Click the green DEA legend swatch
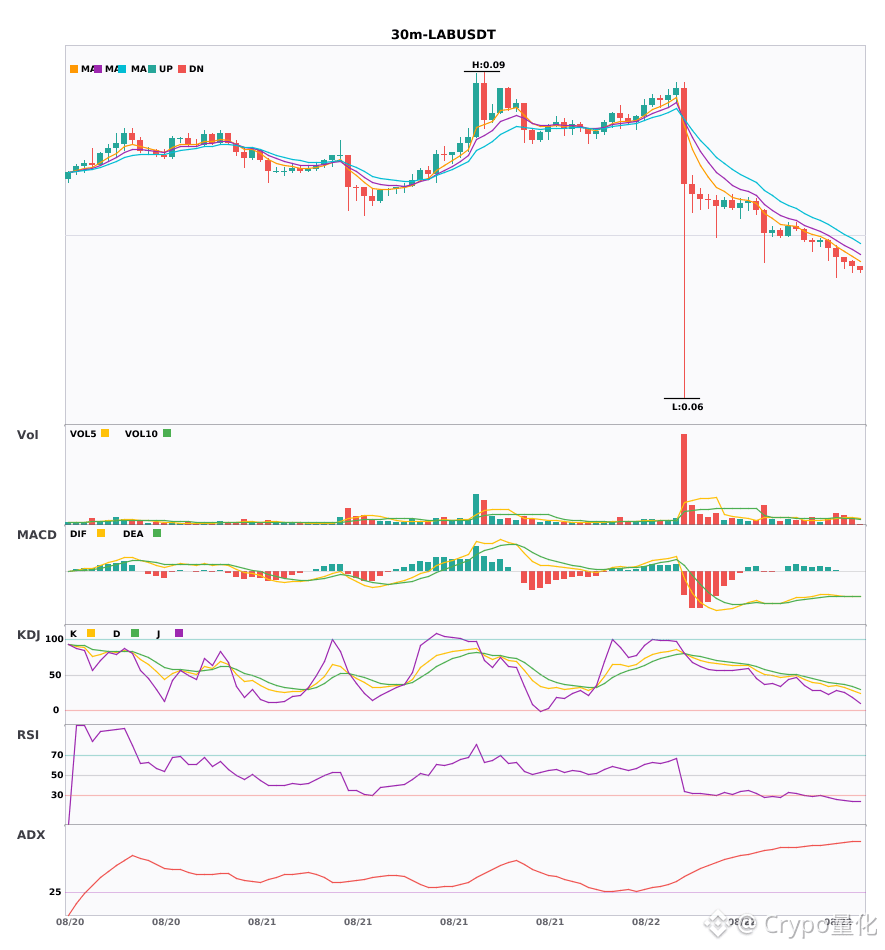This screenshot has height=950, width=885. (x=157, y=533)
